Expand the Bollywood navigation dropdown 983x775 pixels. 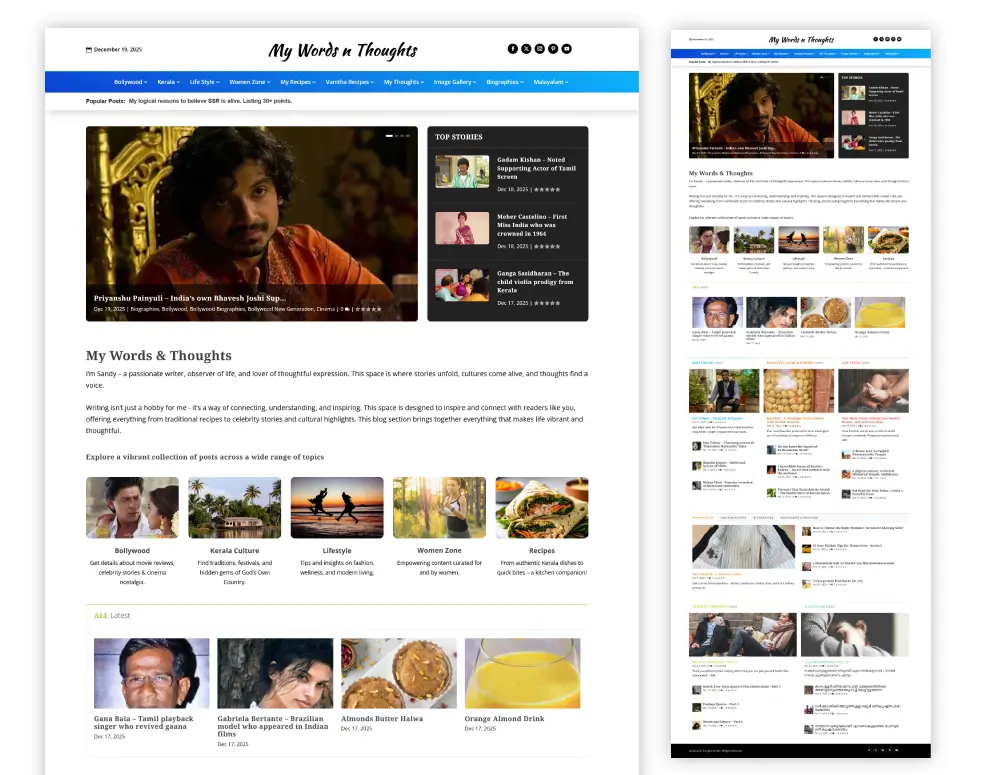pyautogui.click(x=128, y=82)
